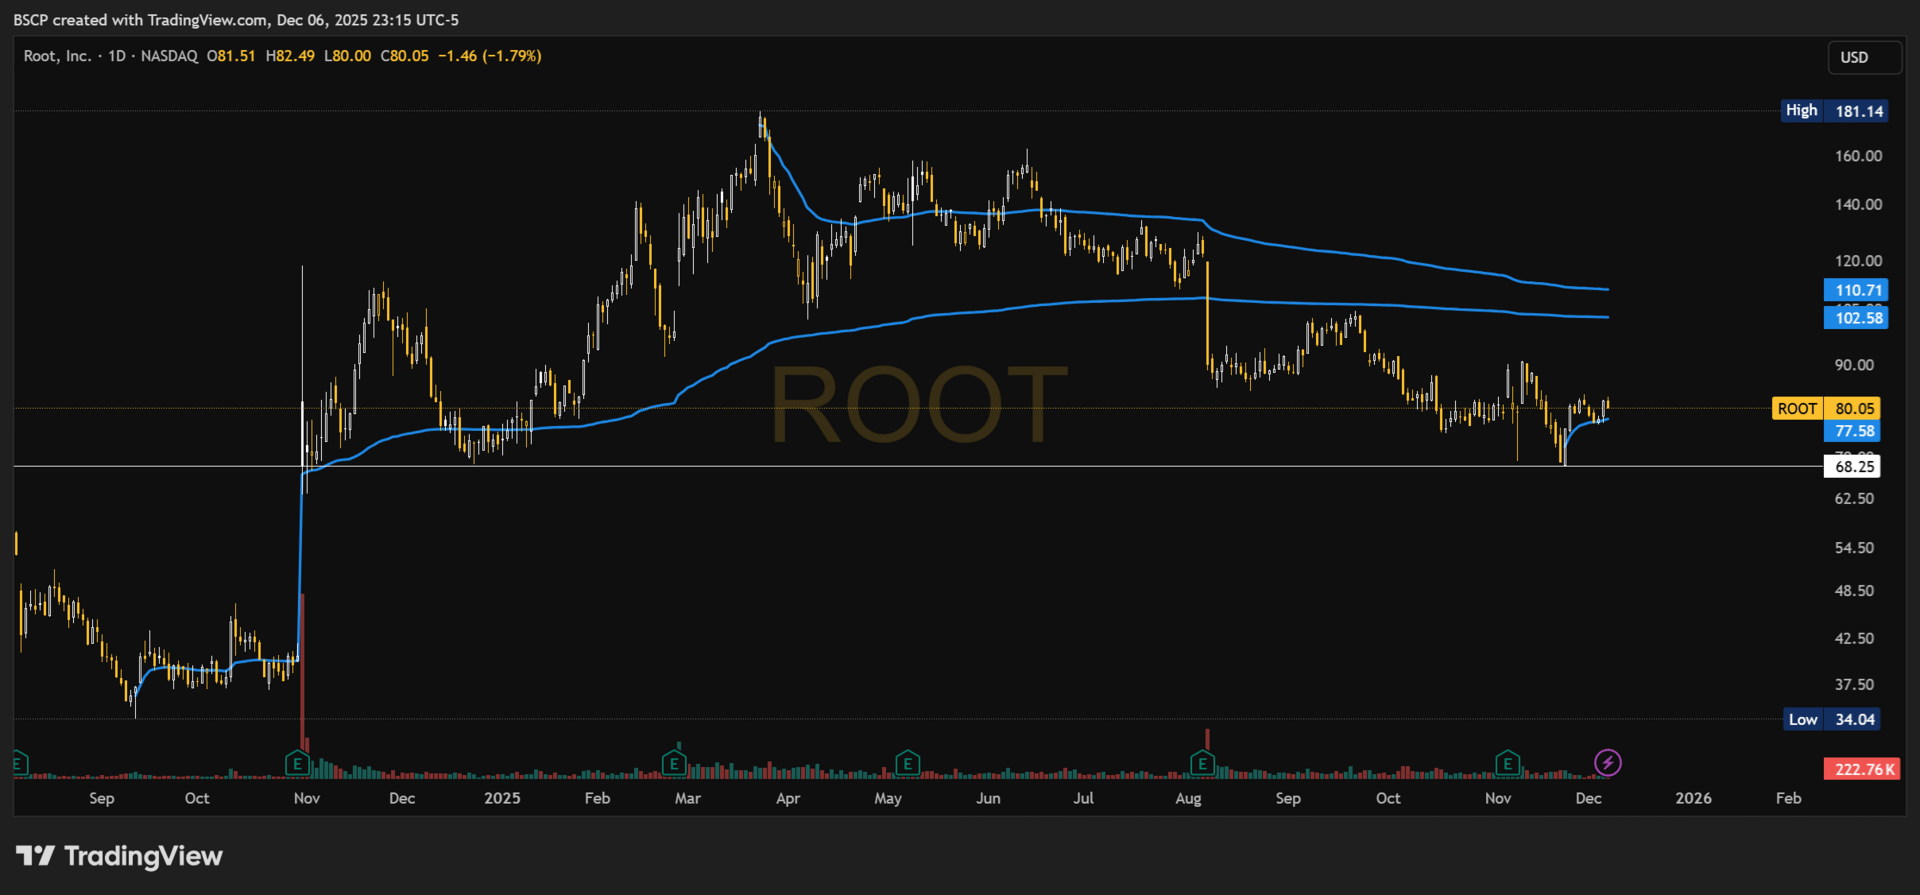Click the Low 34.04 price label

(1832, 719)
